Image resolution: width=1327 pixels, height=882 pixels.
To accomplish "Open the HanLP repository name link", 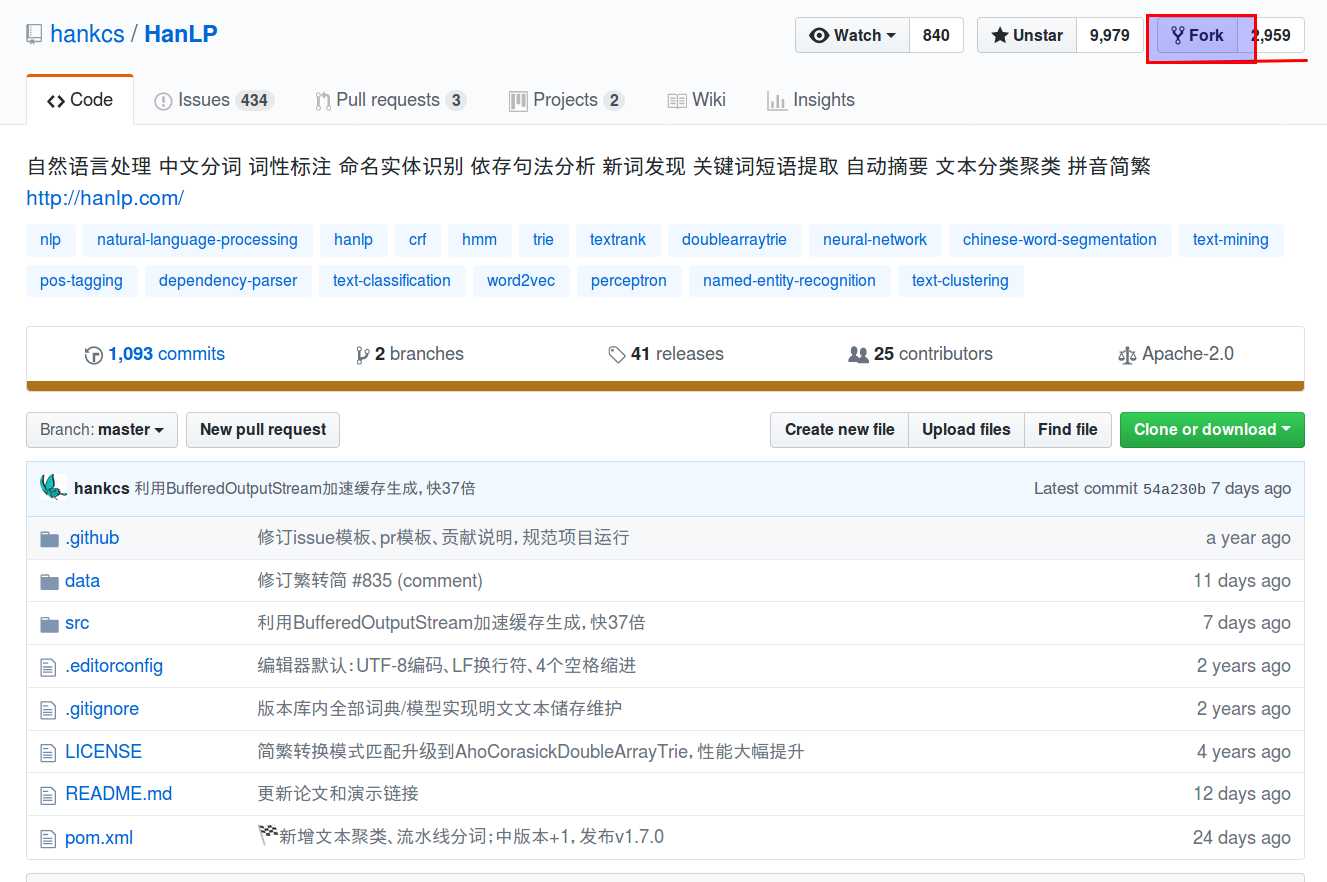I will [181, 34].
